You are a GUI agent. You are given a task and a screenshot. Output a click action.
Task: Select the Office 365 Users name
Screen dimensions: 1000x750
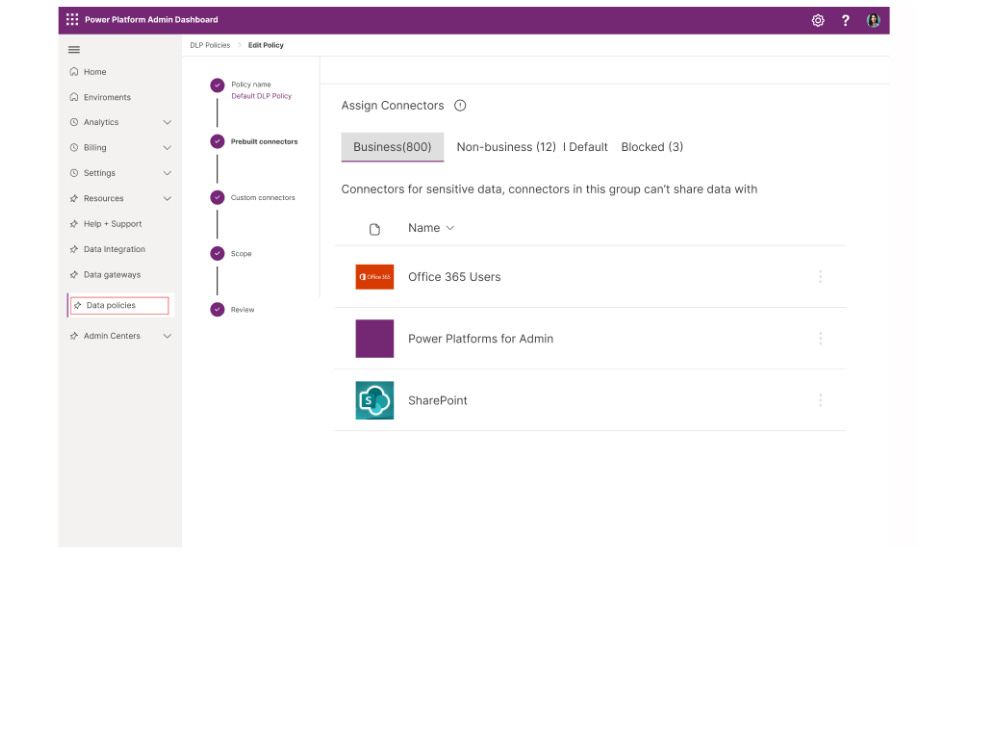tap(454, 277)
